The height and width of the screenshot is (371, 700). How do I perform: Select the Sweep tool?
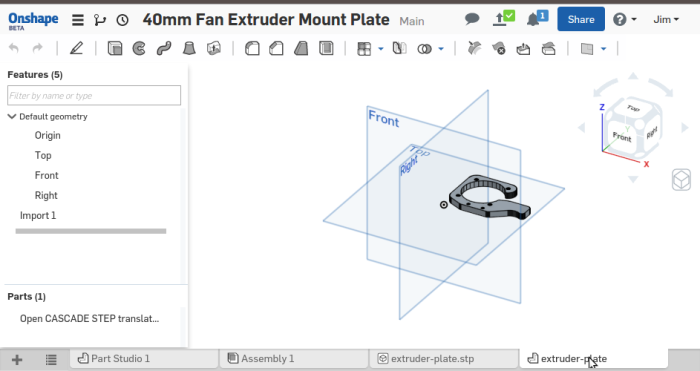point(164,48)
